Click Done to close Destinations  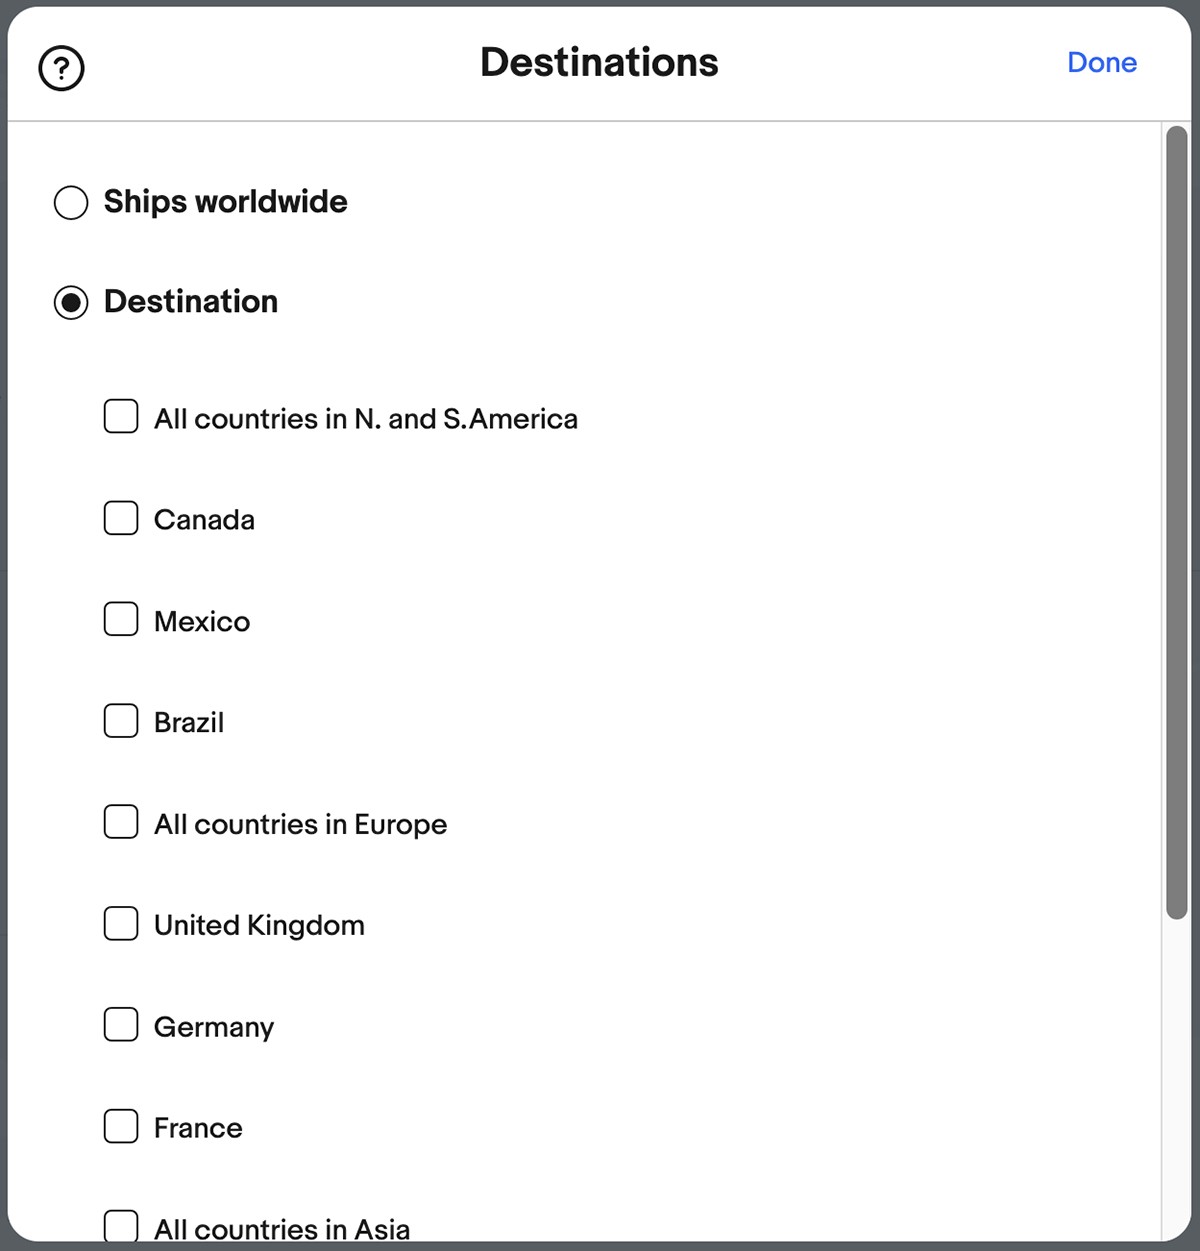click(1102, 62)
